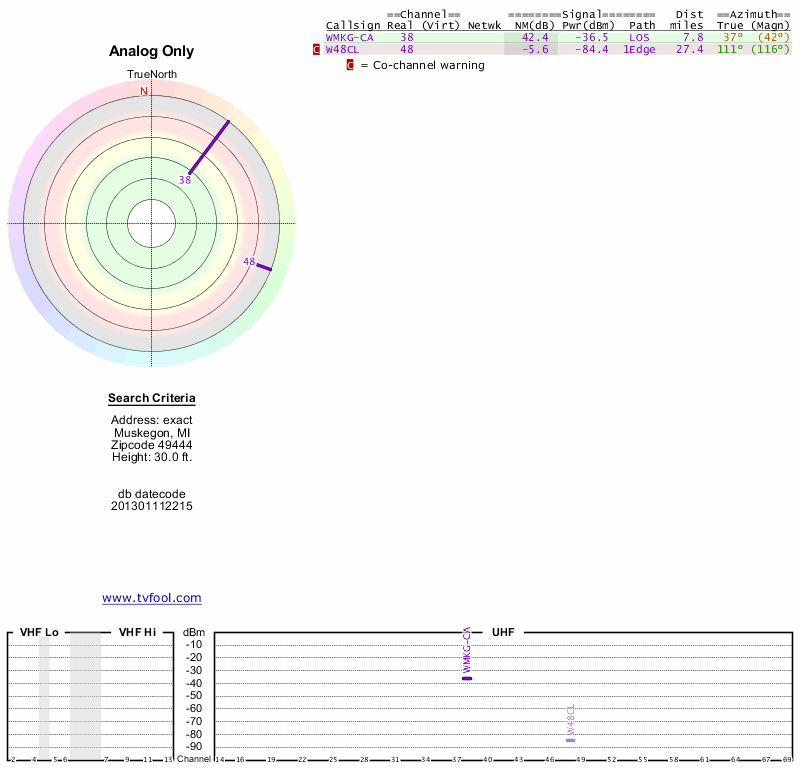Open the www.tvfool.com link
Viewport: 800px width, 768px height.
(x=152, y=598)
